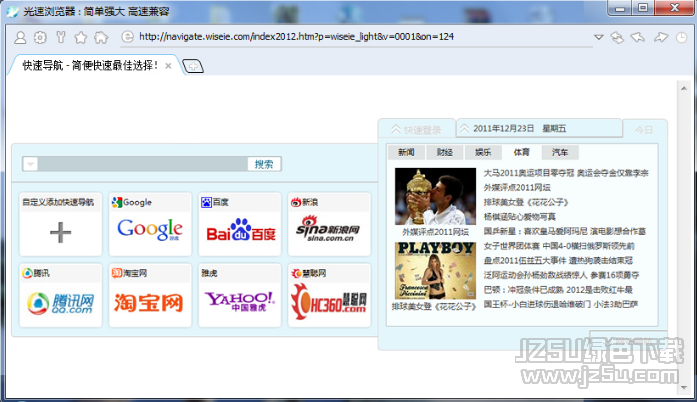Open browser settings gear icon
The height and width of the screenshot is (402, 697).
[x=40, y=37]
